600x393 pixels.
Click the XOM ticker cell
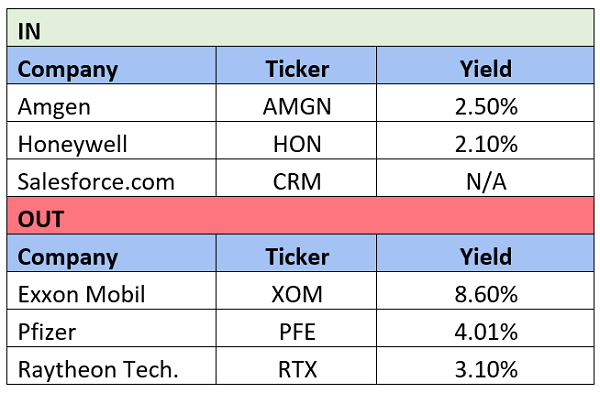coord(296,291)
